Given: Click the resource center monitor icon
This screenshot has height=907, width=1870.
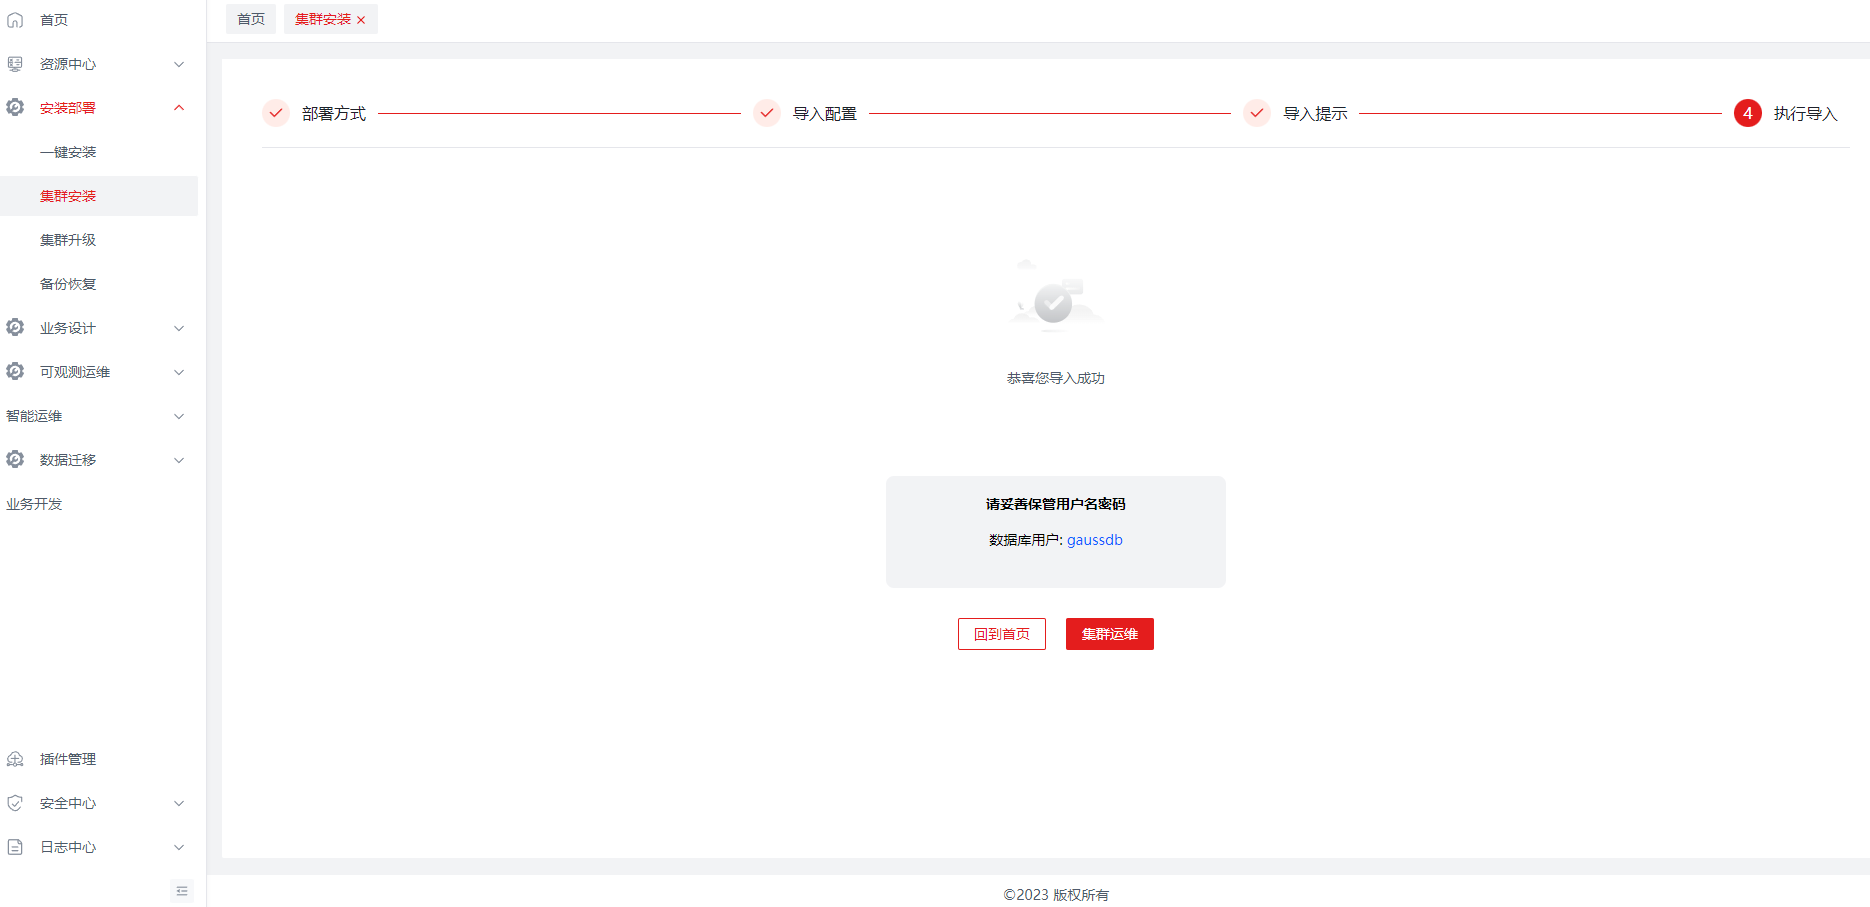Looking at the screenshot, I should click(15, 64).
